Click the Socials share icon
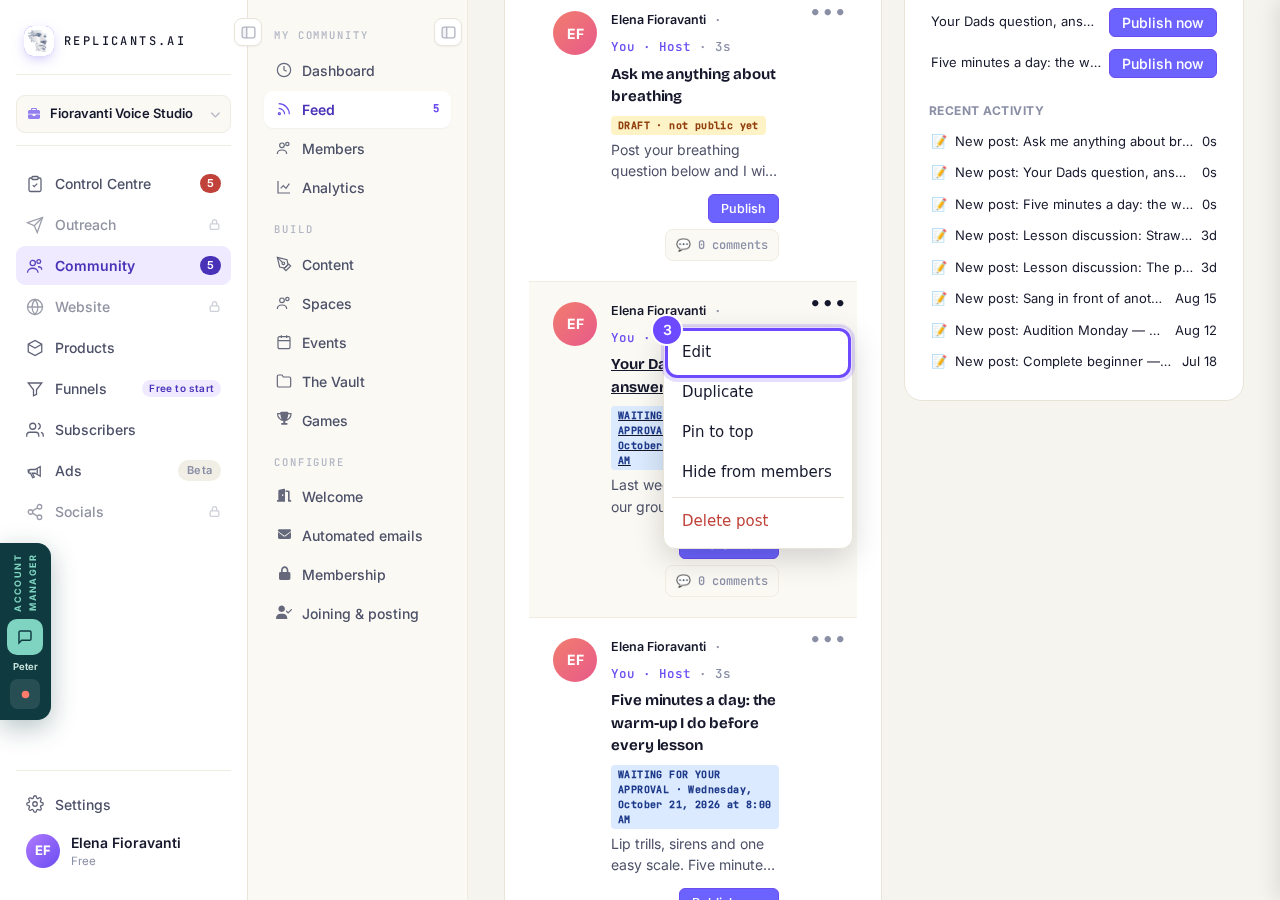 click(35, 512)
